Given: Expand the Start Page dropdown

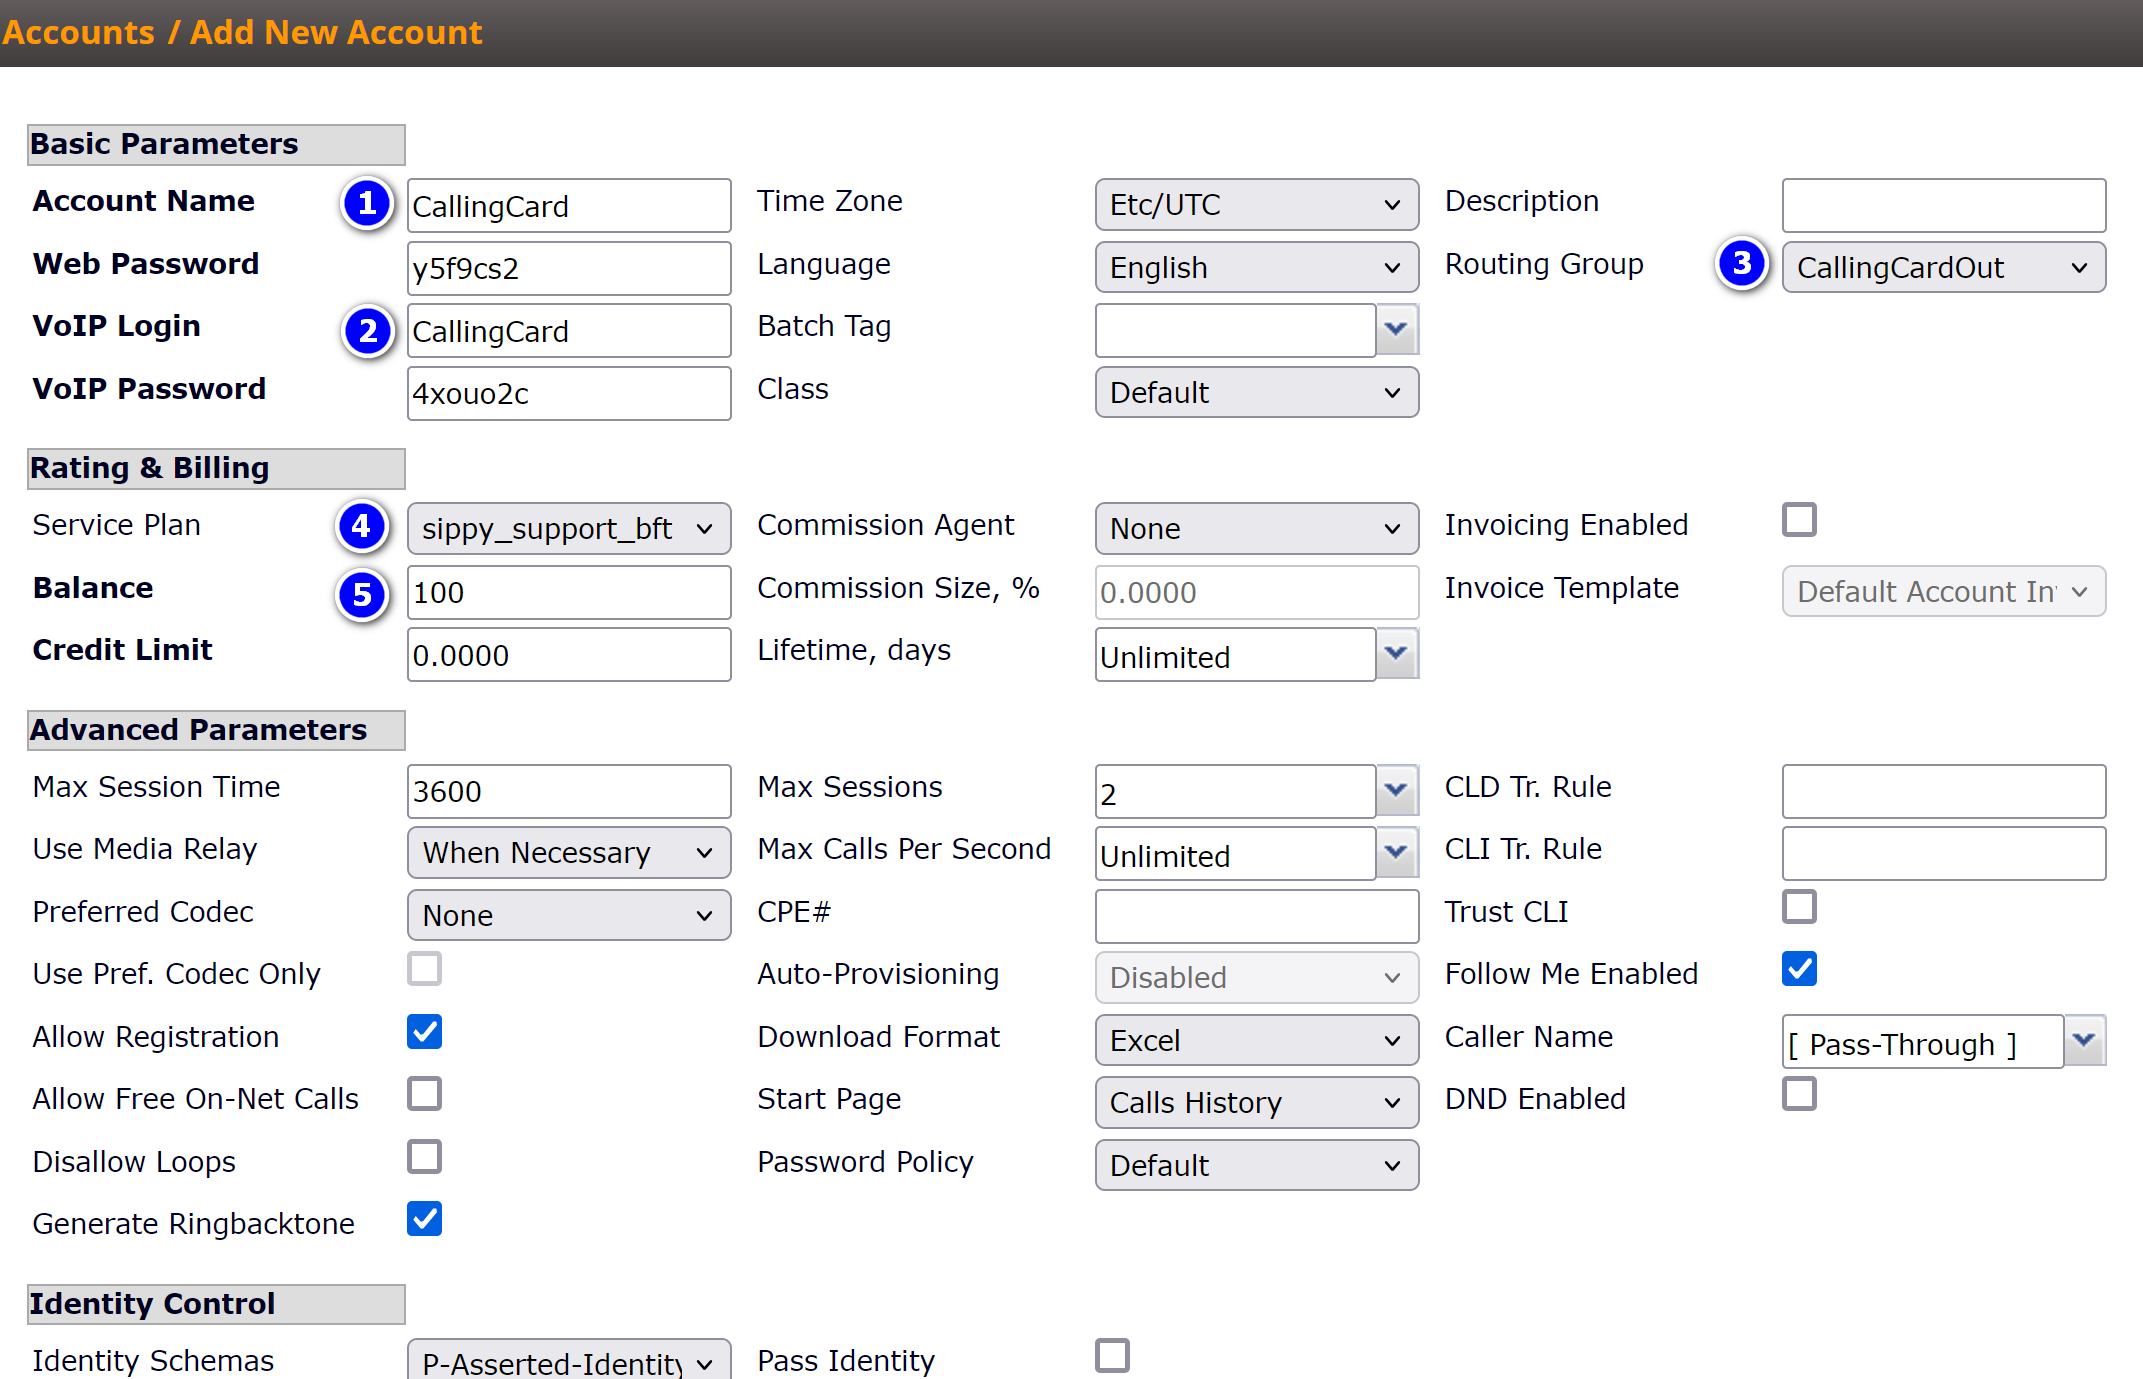Looking at the screenshot, I should (x=1256, y=1103).
